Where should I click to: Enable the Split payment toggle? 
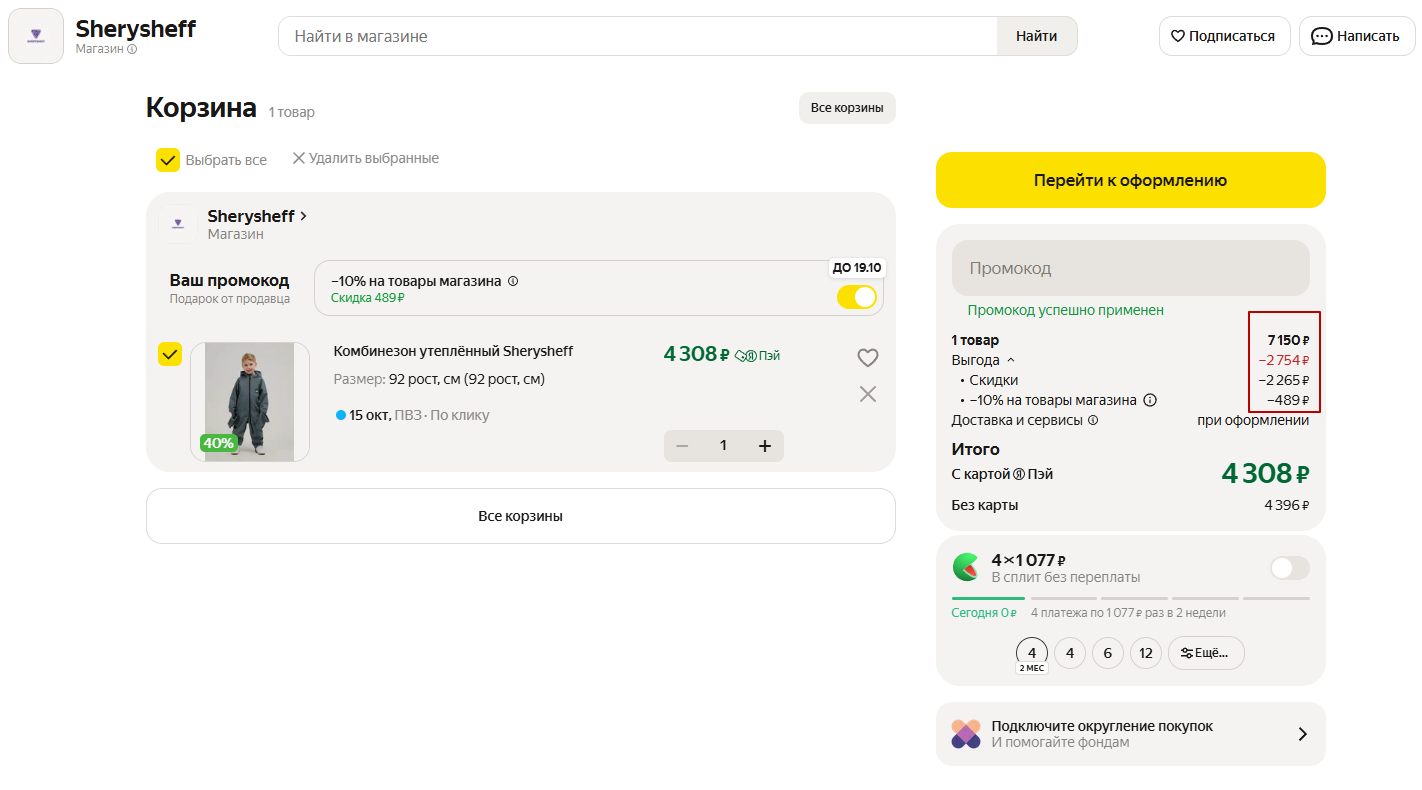1289,568
